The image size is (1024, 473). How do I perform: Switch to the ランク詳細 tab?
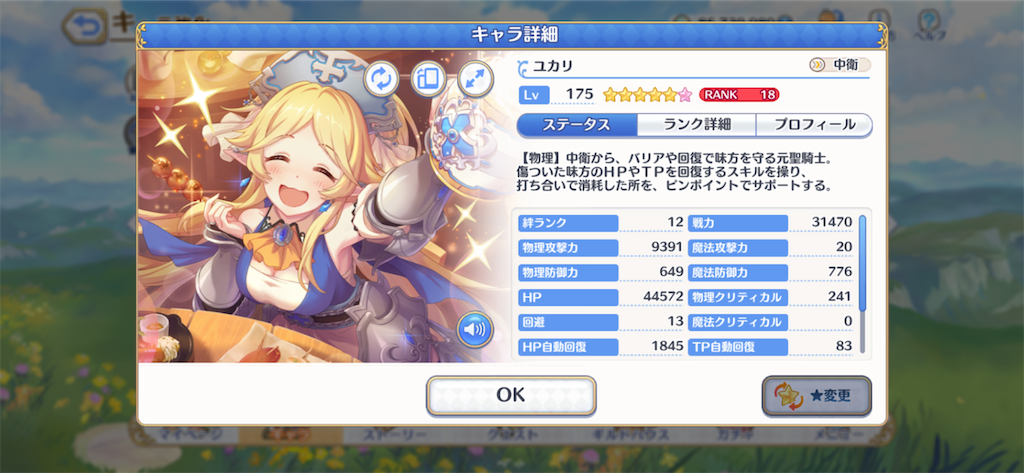tap(696, 125)
